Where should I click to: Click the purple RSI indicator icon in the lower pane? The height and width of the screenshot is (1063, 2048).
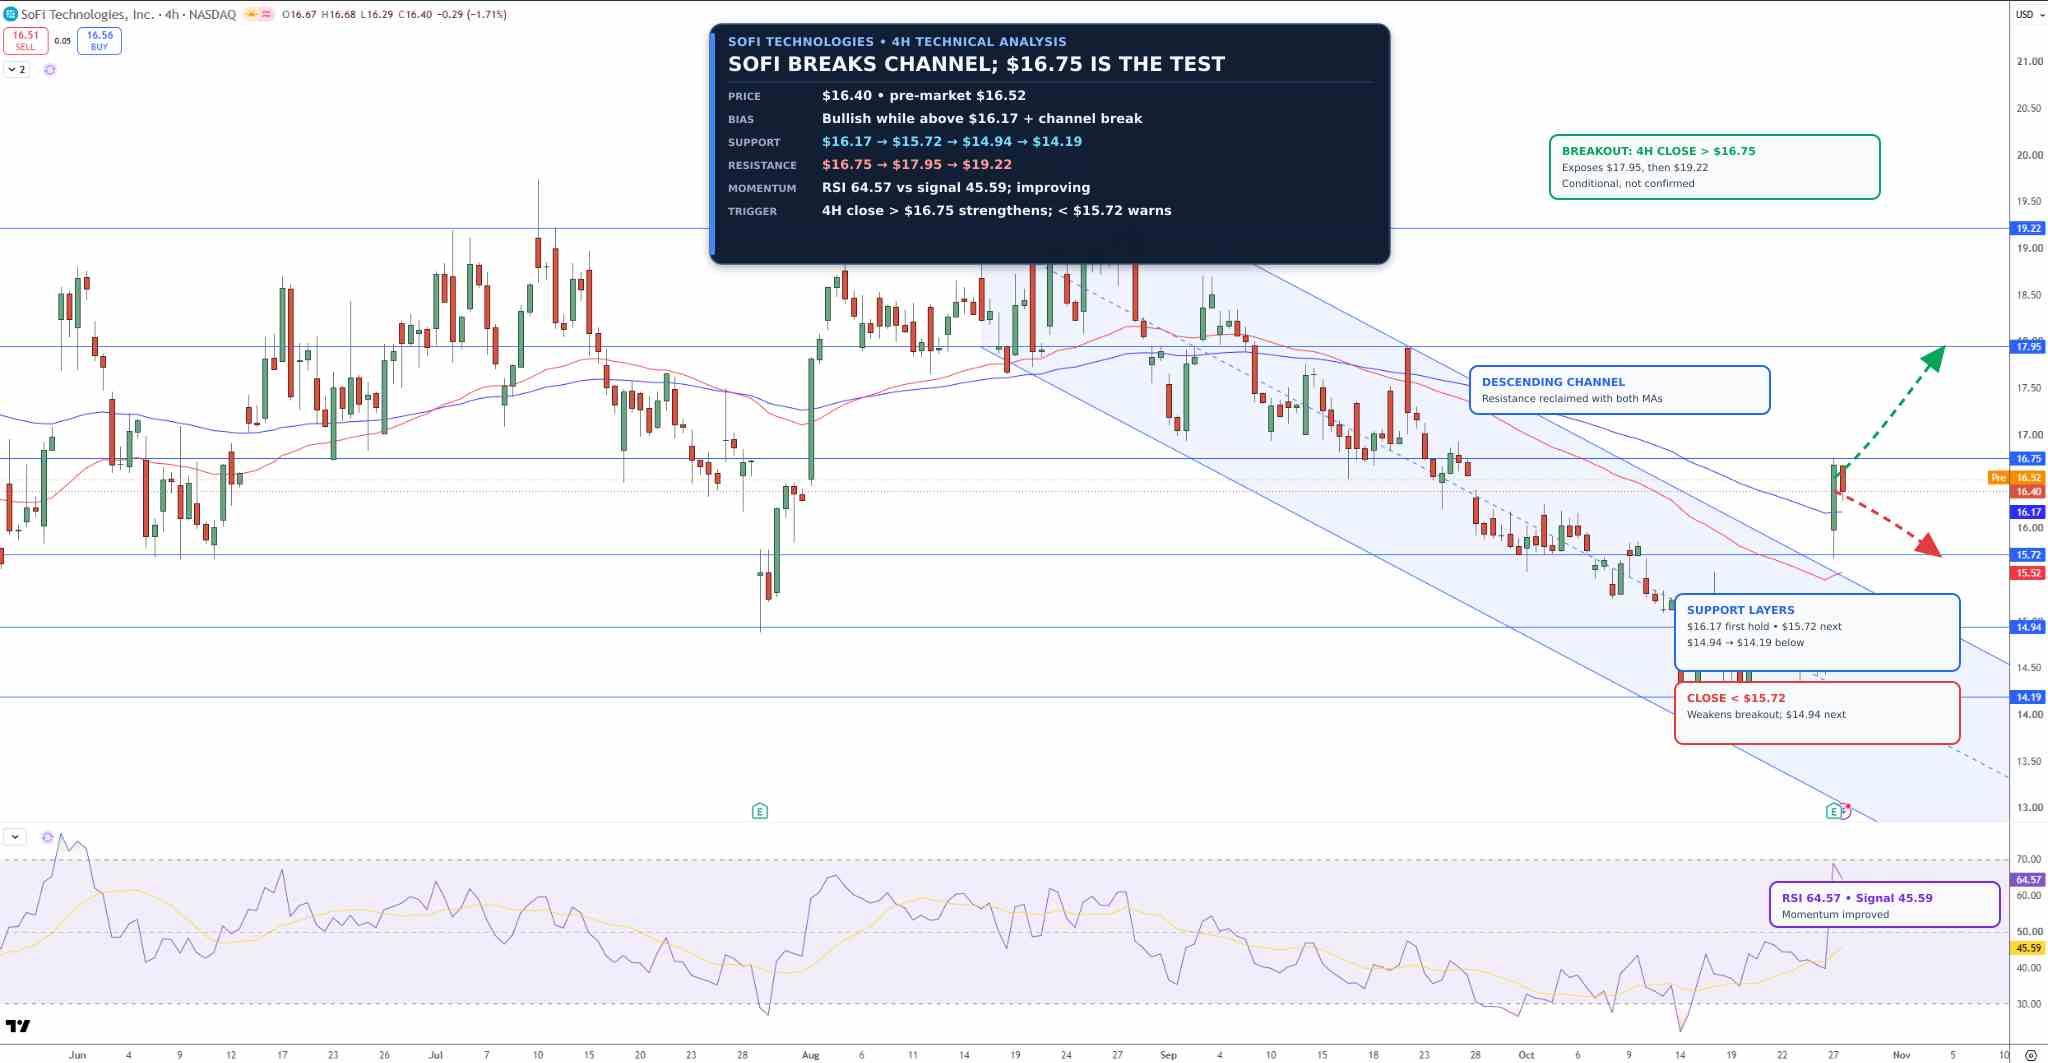coord(47,837)
